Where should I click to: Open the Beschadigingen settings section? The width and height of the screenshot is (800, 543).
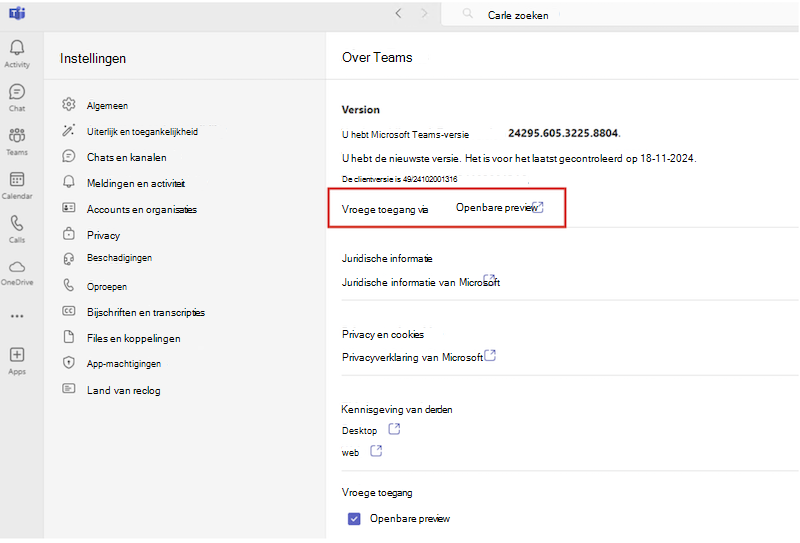click(x=119, y=258)
